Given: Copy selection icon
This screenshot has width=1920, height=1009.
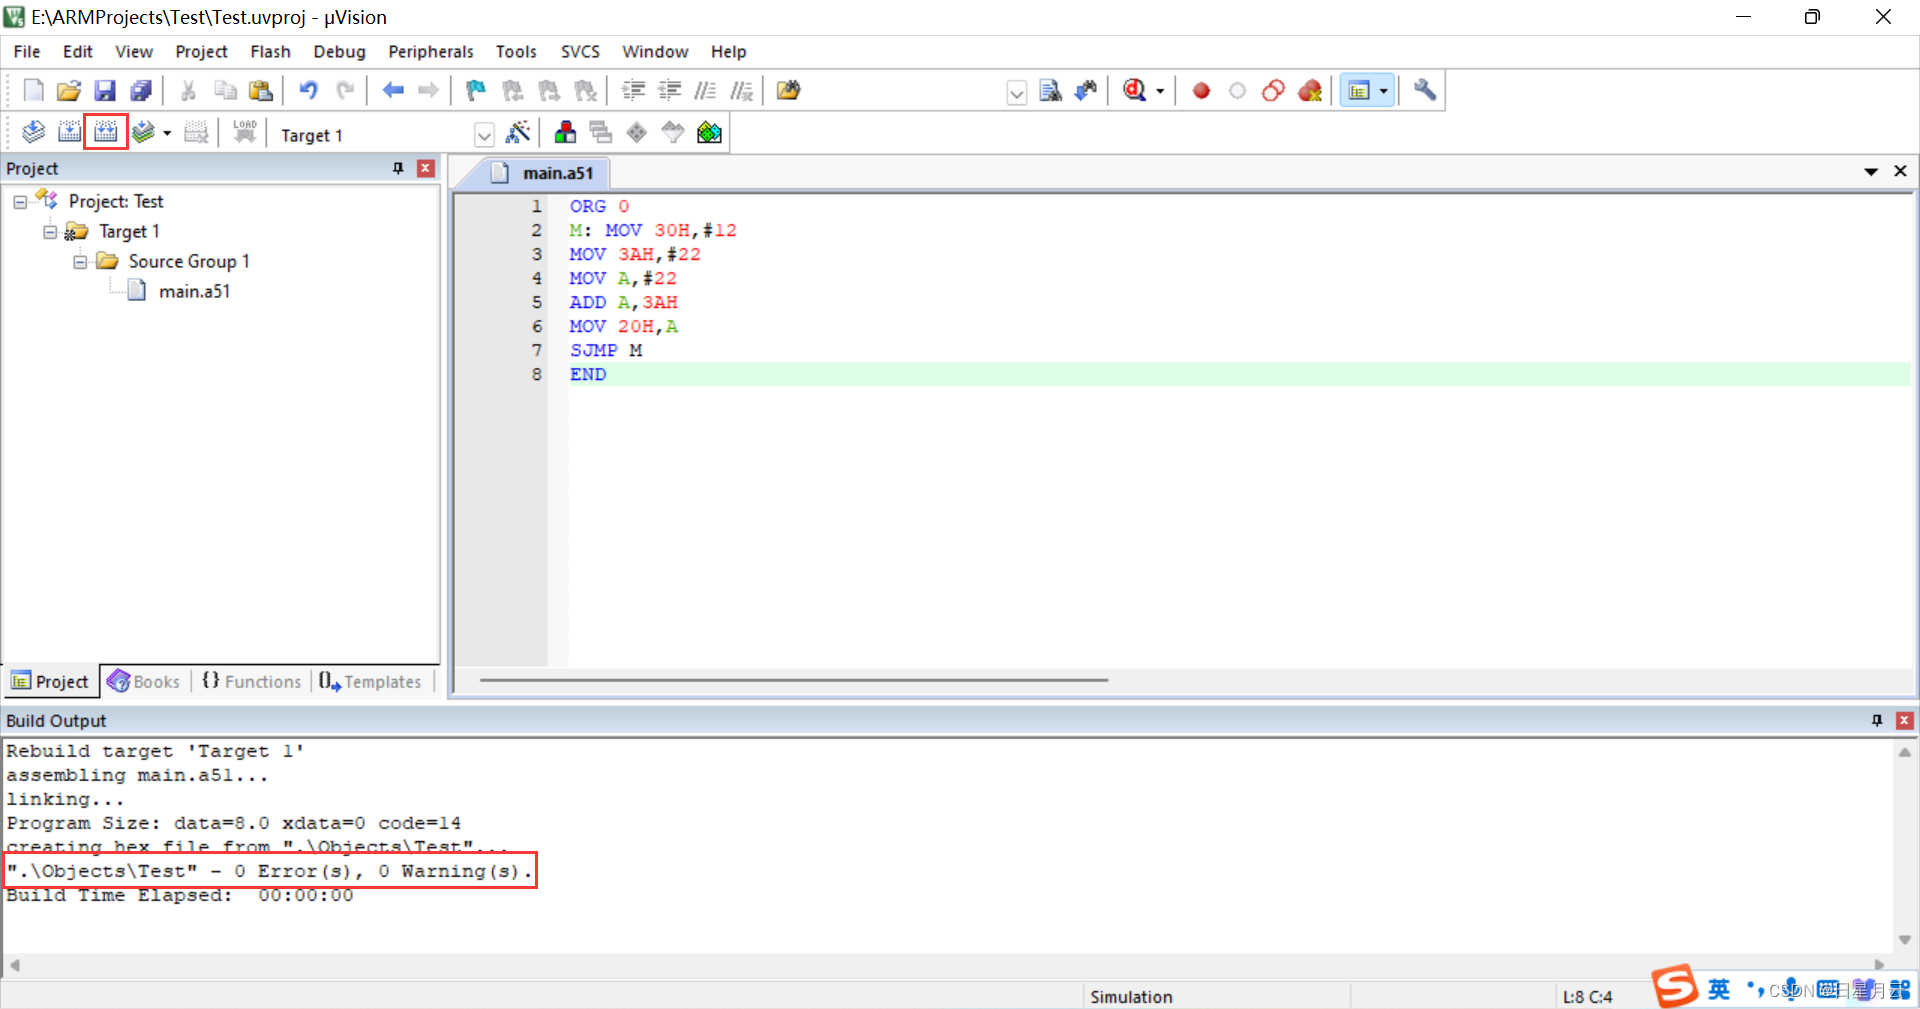Looking at the screenshot, I should click(x=225, y=91).
